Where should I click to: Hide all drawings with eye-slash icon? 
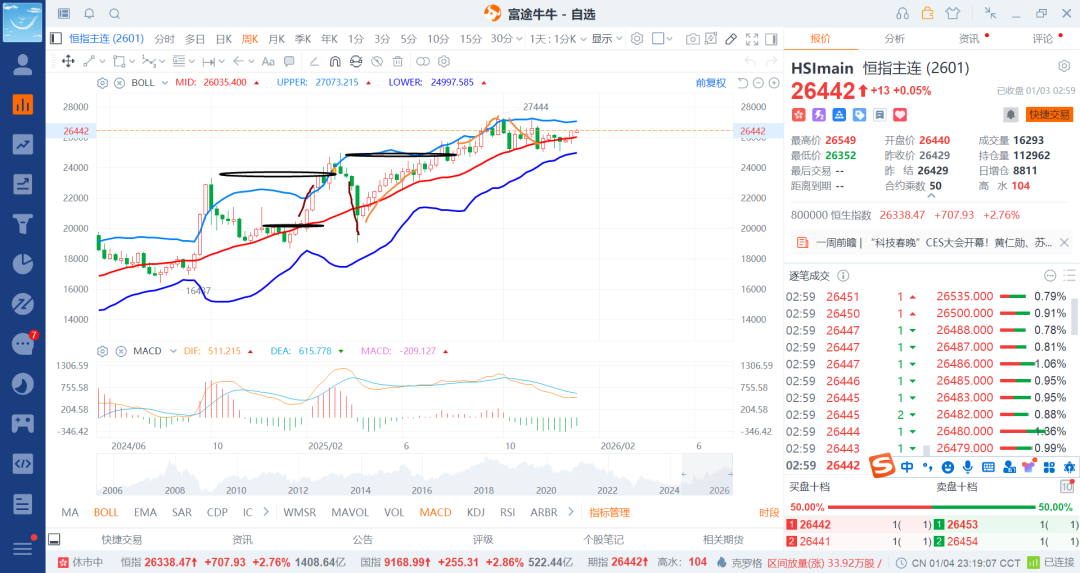tap(376, 61)
